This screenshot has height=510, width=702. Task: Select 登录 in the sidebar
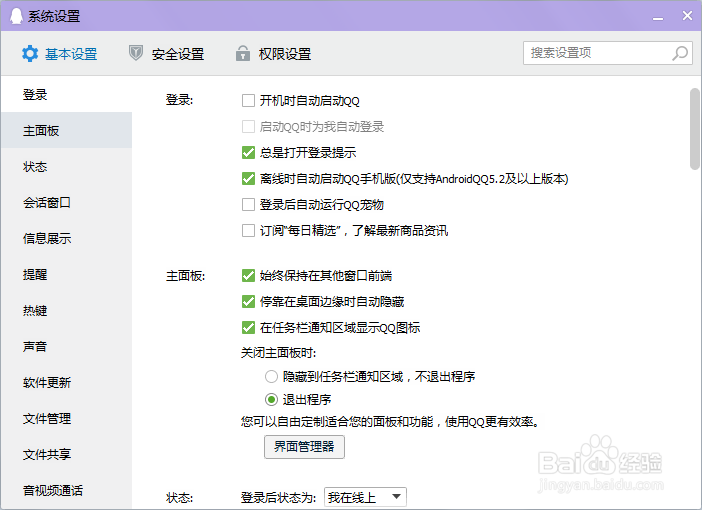pos(66,94)
